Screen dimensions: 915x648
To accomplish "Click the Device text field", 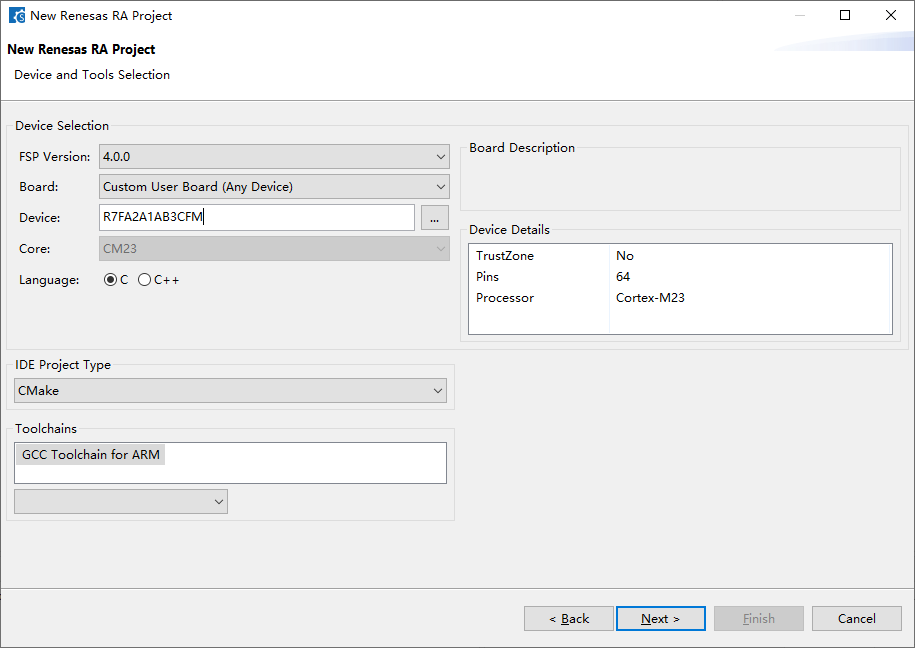I will point(257,217).
